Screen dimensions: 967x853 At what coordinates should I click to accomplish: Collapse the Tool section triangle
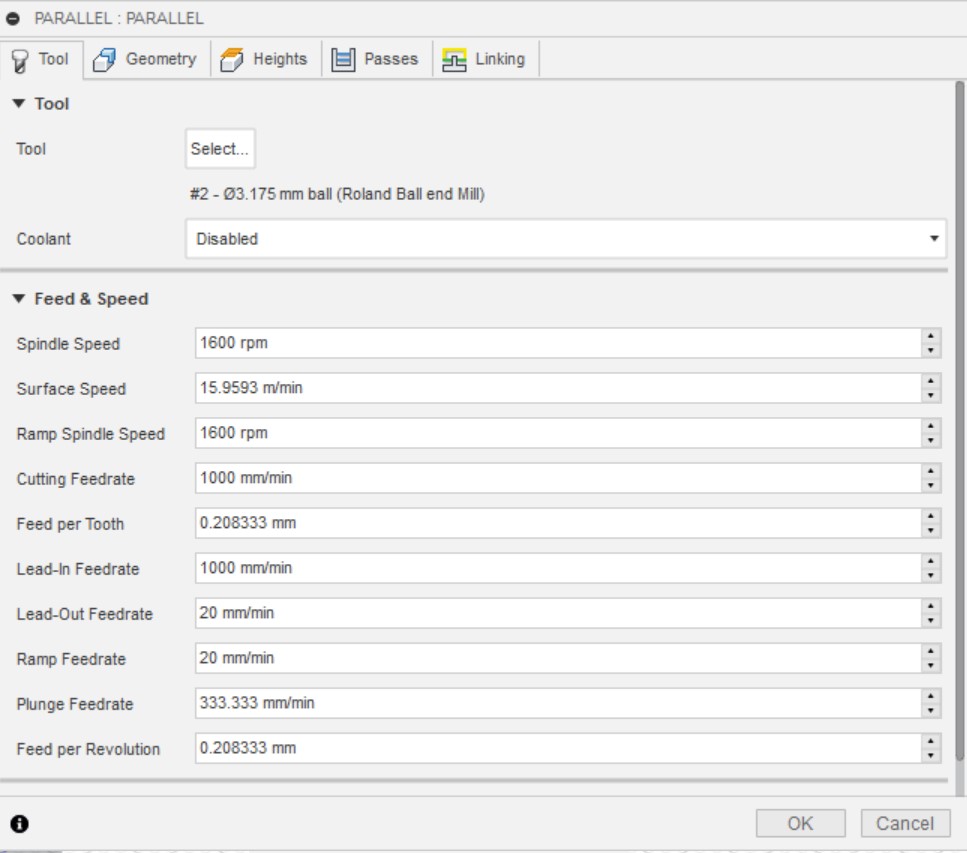19,104
